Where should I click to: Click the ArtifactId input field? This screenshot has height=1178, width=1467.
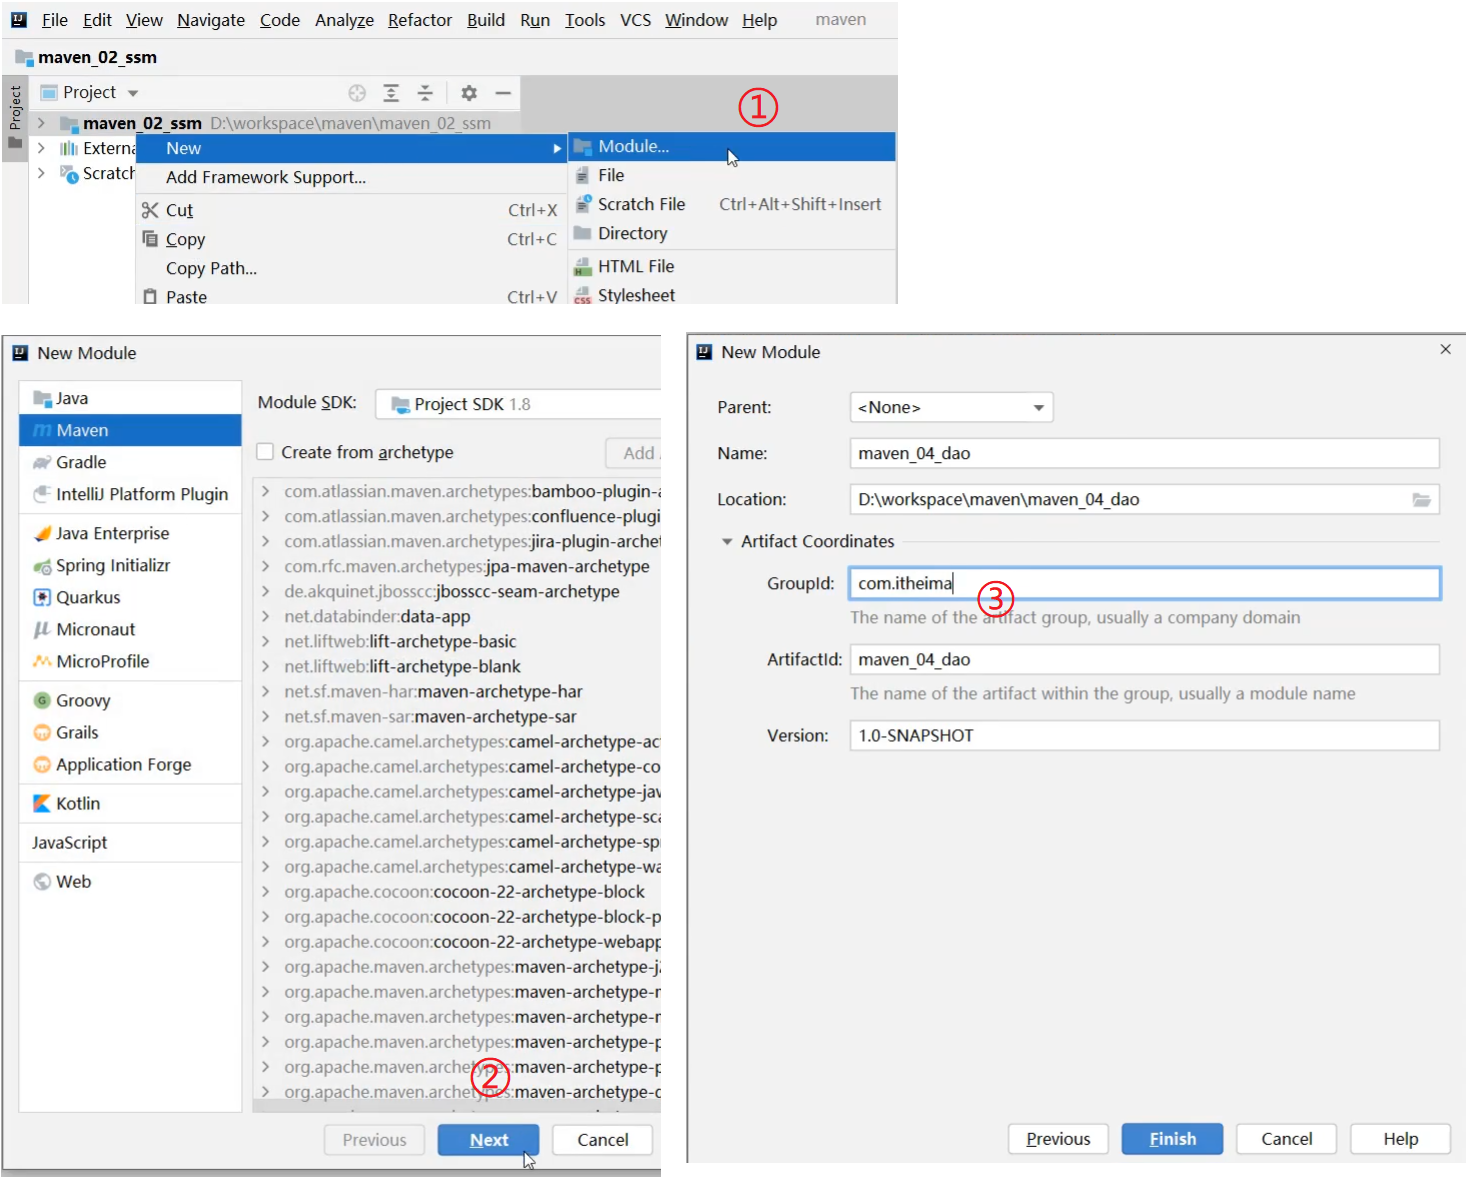pos(1144,659)
